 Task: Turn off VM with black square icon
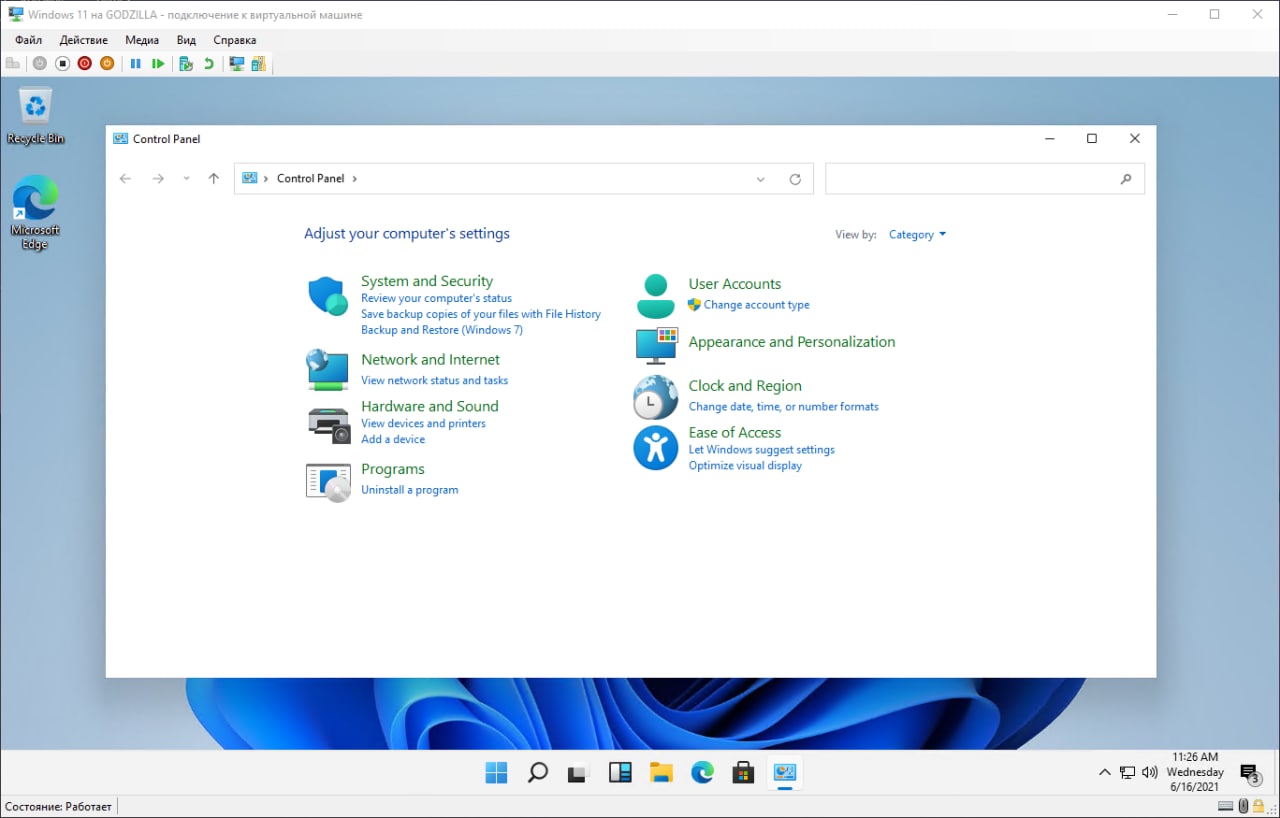pyautogui.click(x=62, y=63)
